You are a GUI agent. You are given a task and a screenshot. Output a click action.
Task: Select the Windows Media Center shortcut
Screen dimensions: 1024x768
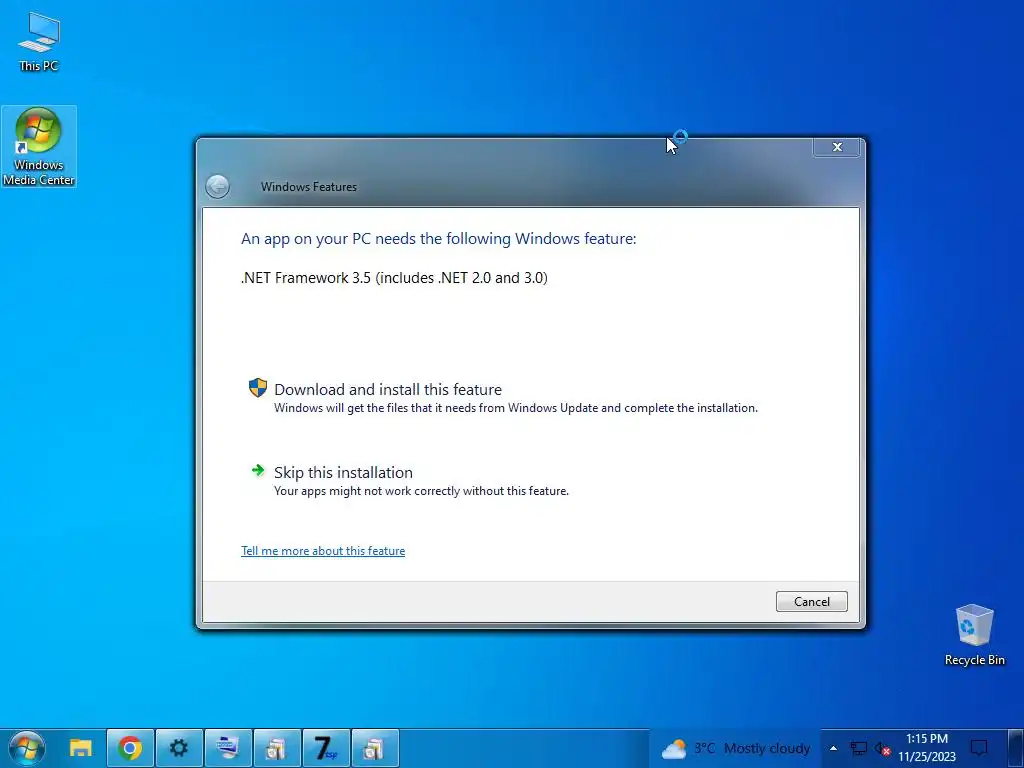[39, 147]
